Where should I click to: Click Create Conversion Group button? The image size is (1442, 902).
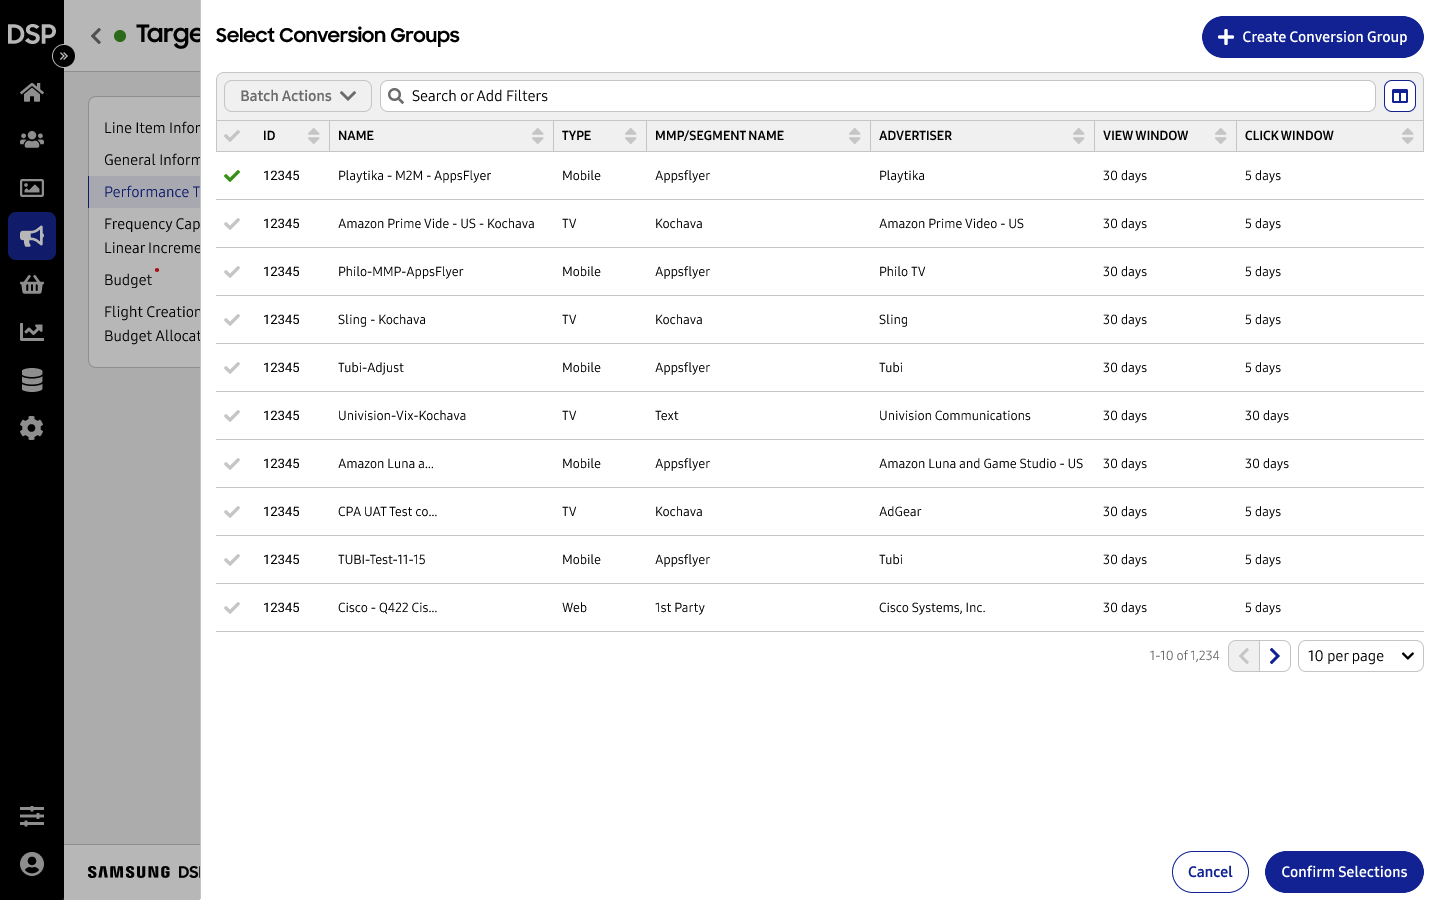(1313, 37)
